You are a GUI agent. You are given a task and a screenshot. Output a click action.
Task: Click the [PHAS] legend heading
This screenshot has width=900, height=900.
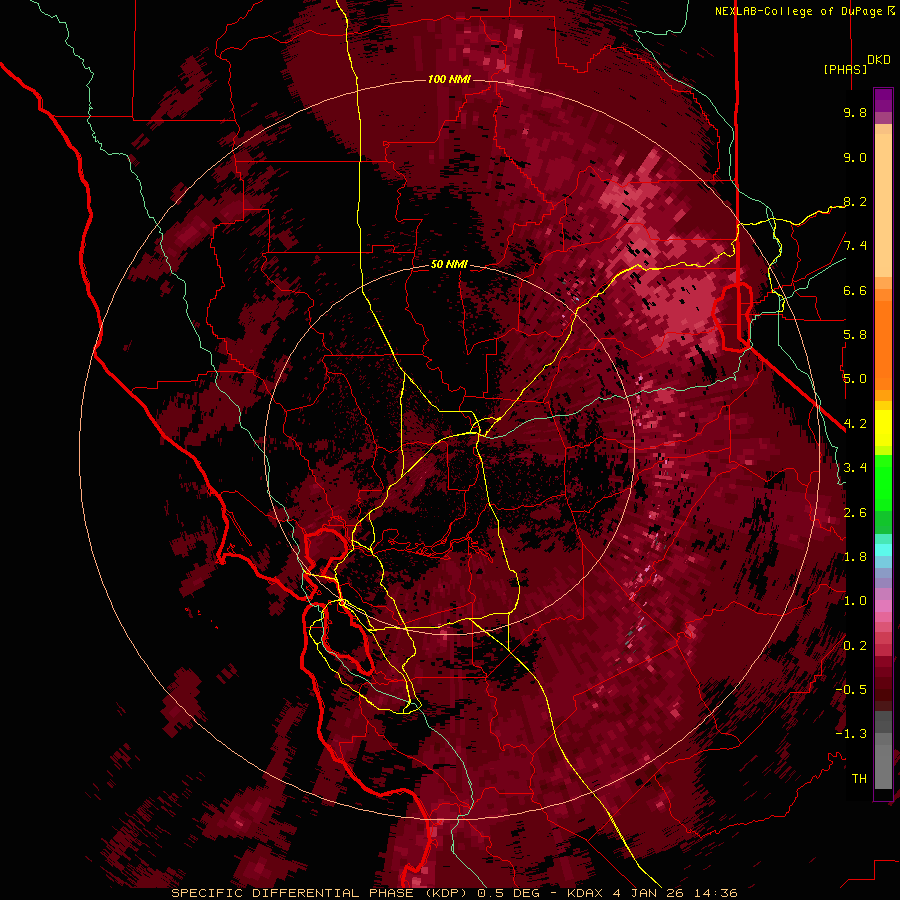[845, 69]
